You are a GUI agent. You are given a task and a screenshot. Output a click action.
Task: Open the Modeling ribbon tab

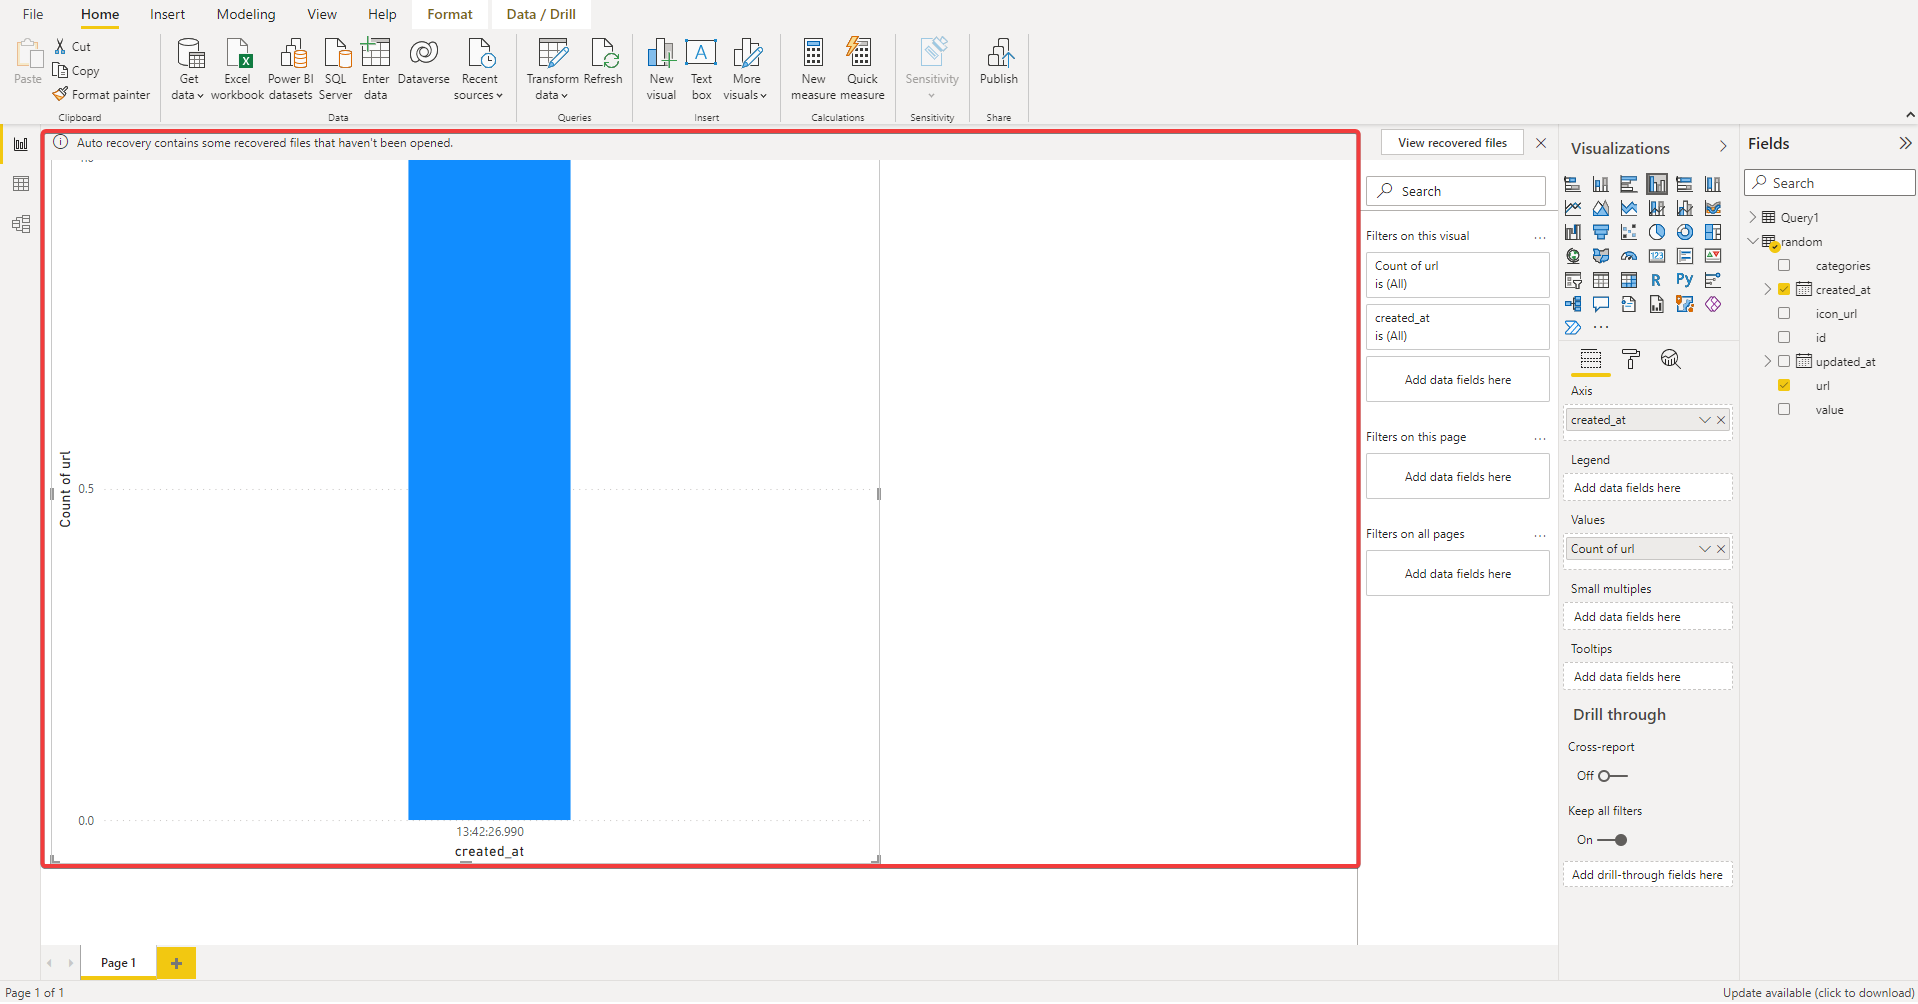click(x=246, y=14)
